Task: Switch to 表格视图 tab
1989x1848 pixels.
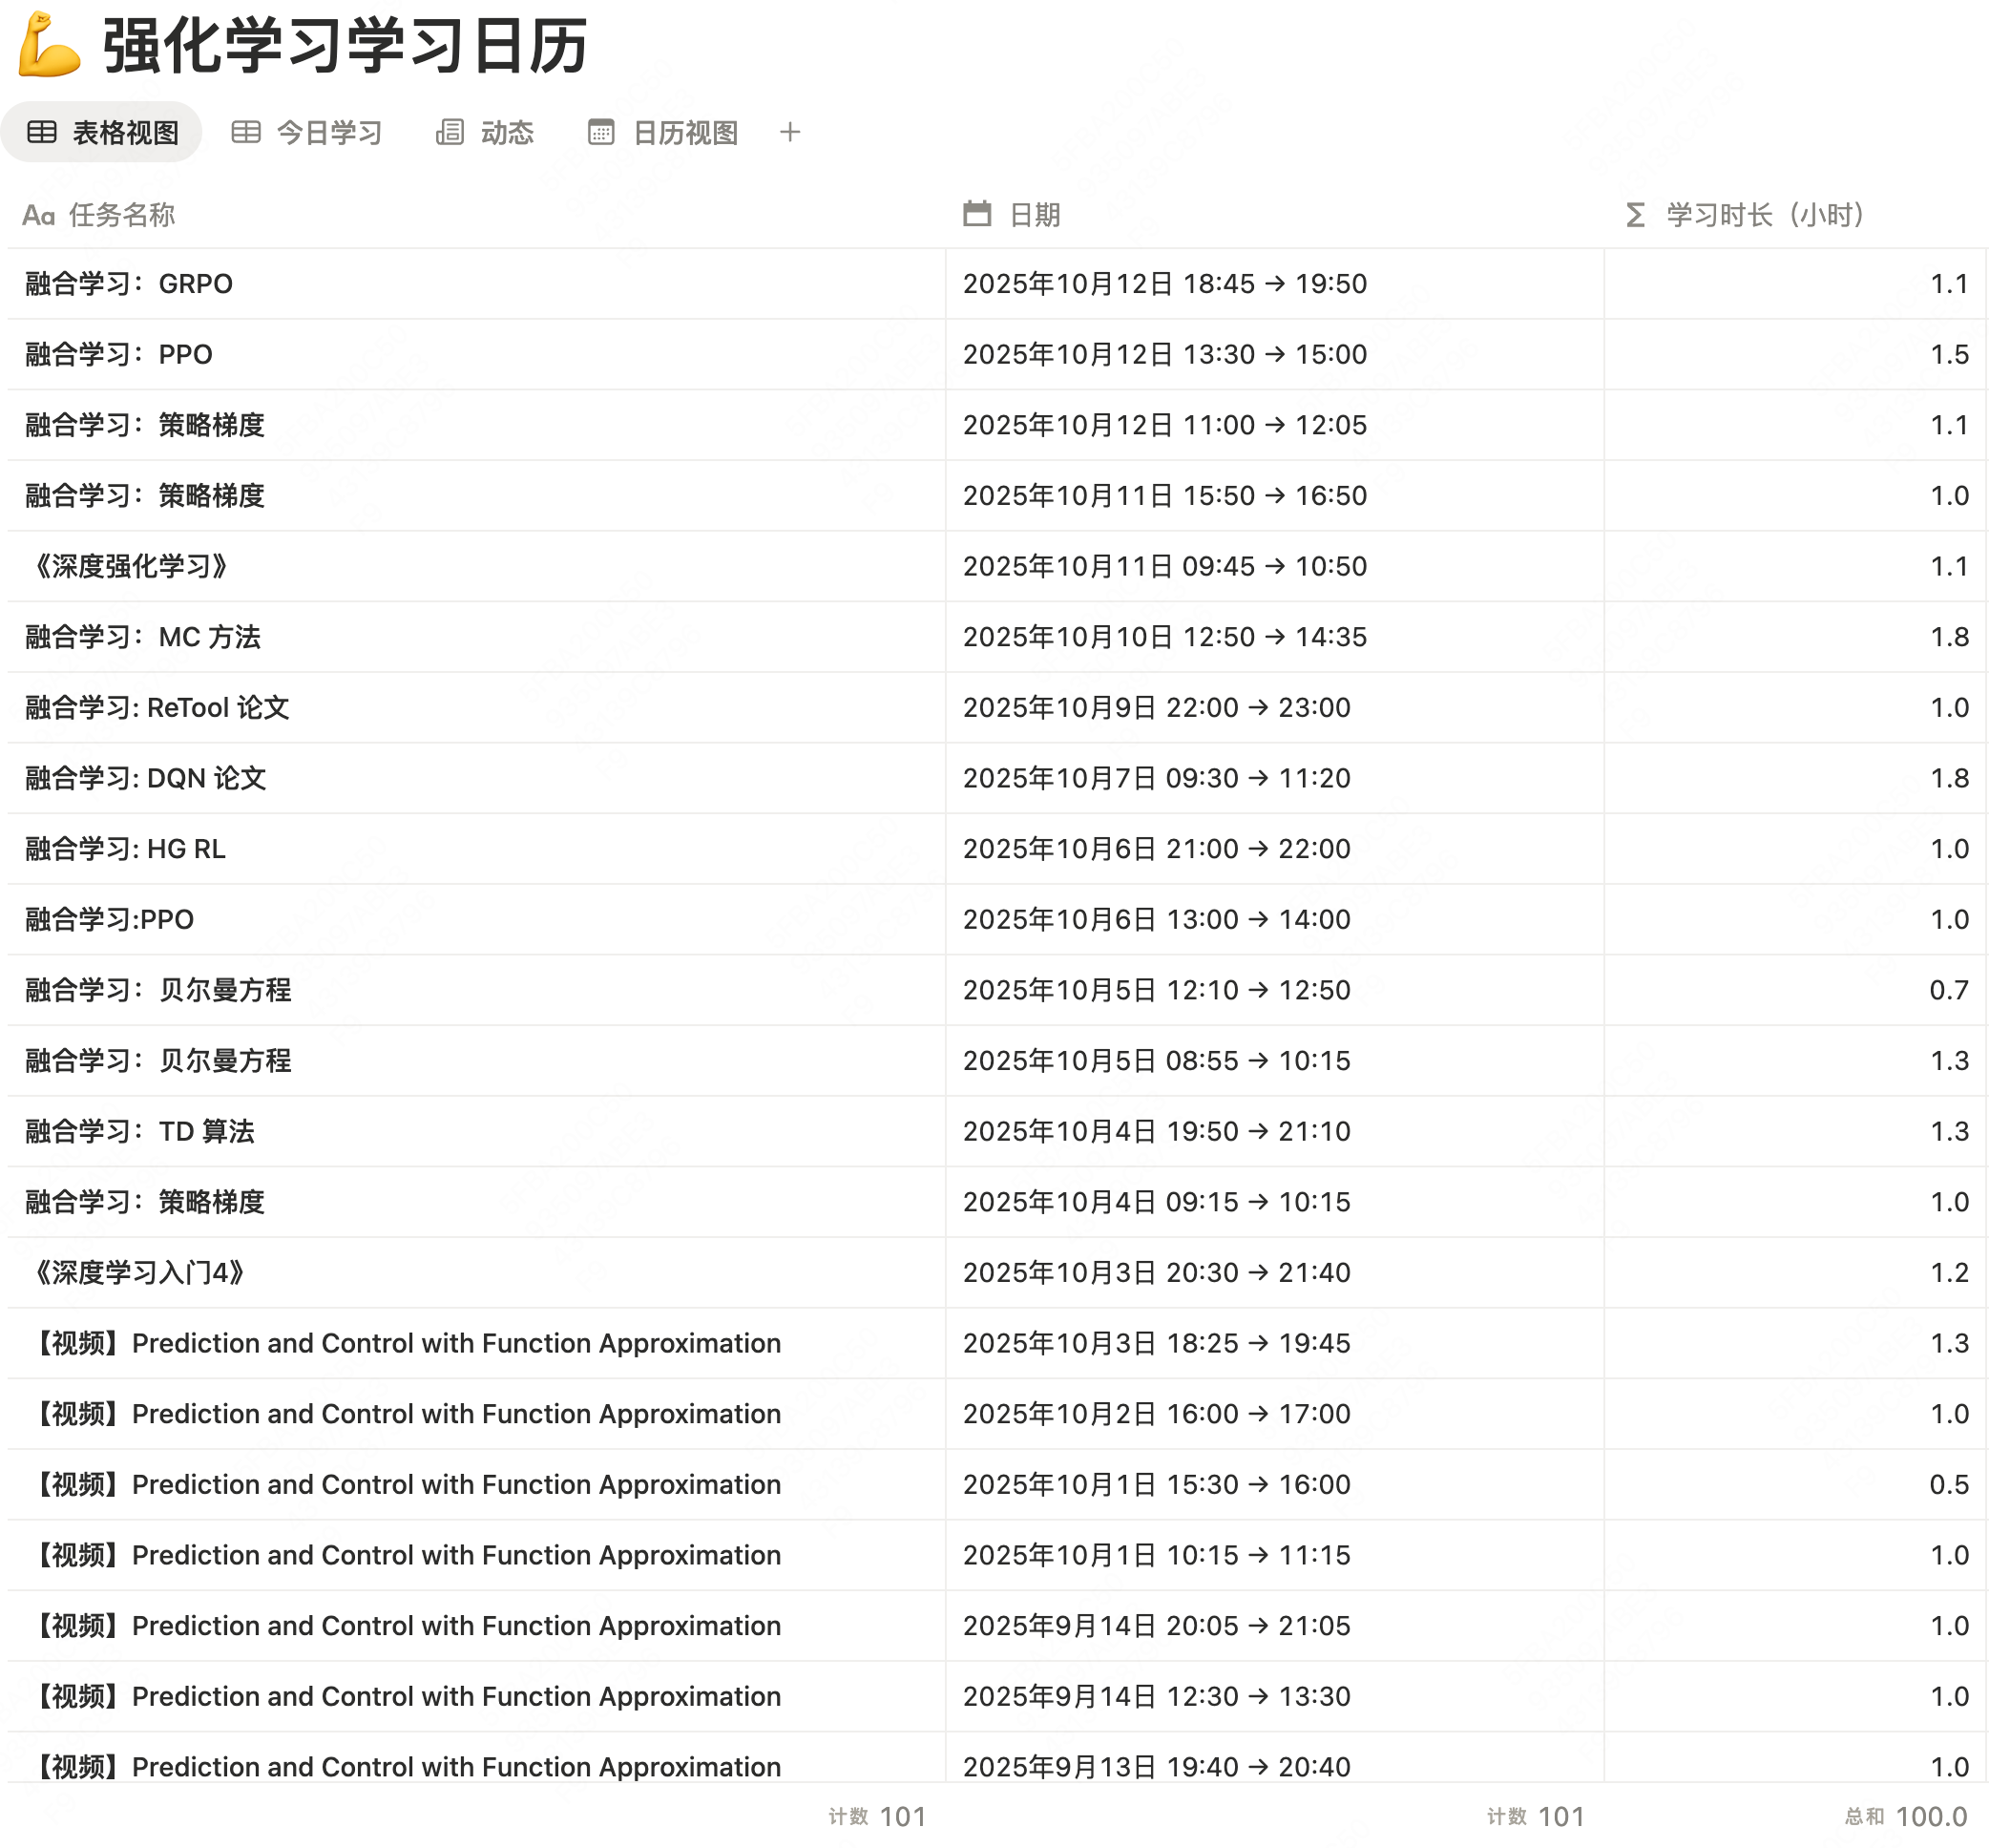Action: tap(102, 132)
